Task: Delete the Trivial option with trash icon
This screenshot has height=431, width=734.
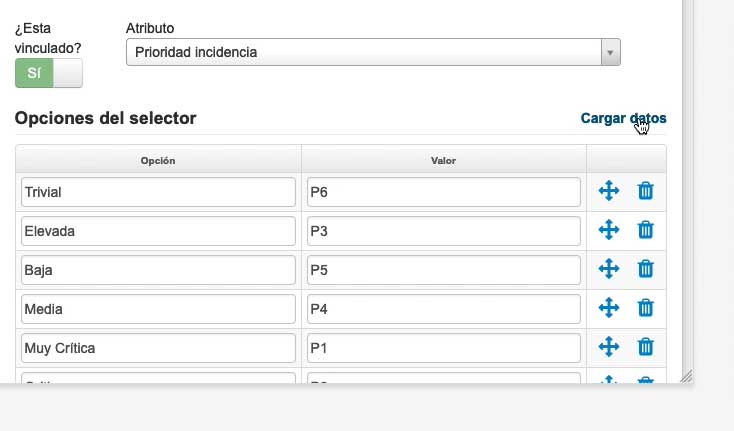Action: pos(646,191)
